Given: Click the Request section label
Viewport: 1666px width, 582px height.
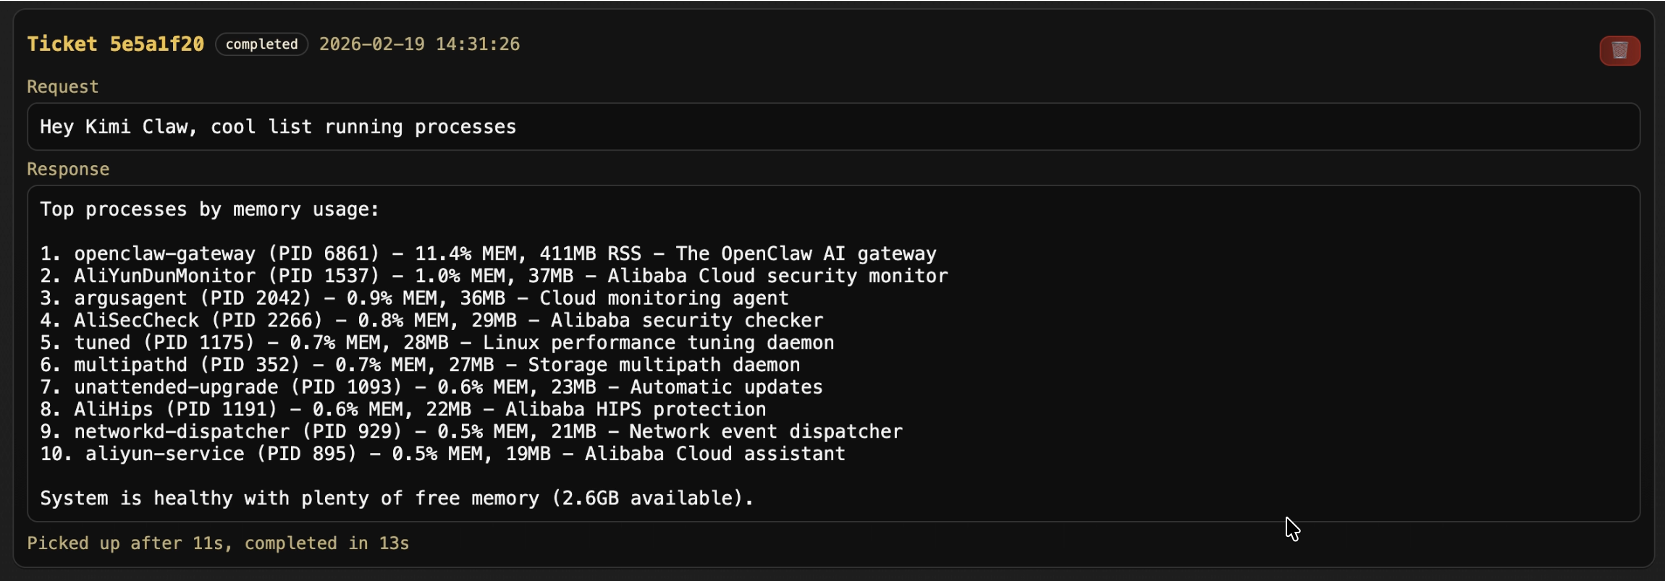Looking at the screenshot, I should click(62, 87).
